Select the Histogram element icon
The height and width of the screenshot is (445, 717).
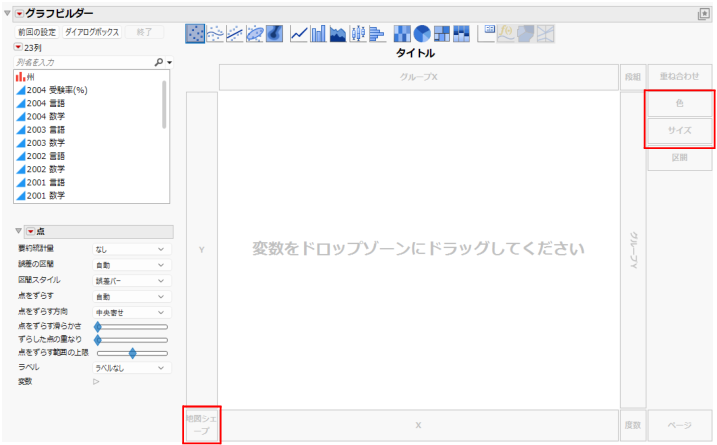(x=377, y=33)
